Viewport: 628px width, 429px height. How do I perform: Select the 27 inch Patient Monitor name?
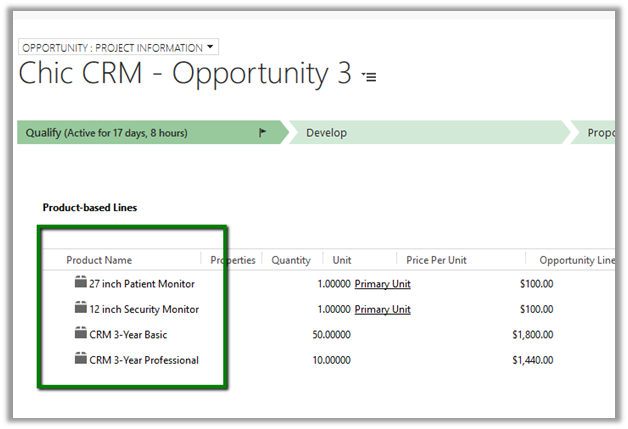[x=141, y=284]
